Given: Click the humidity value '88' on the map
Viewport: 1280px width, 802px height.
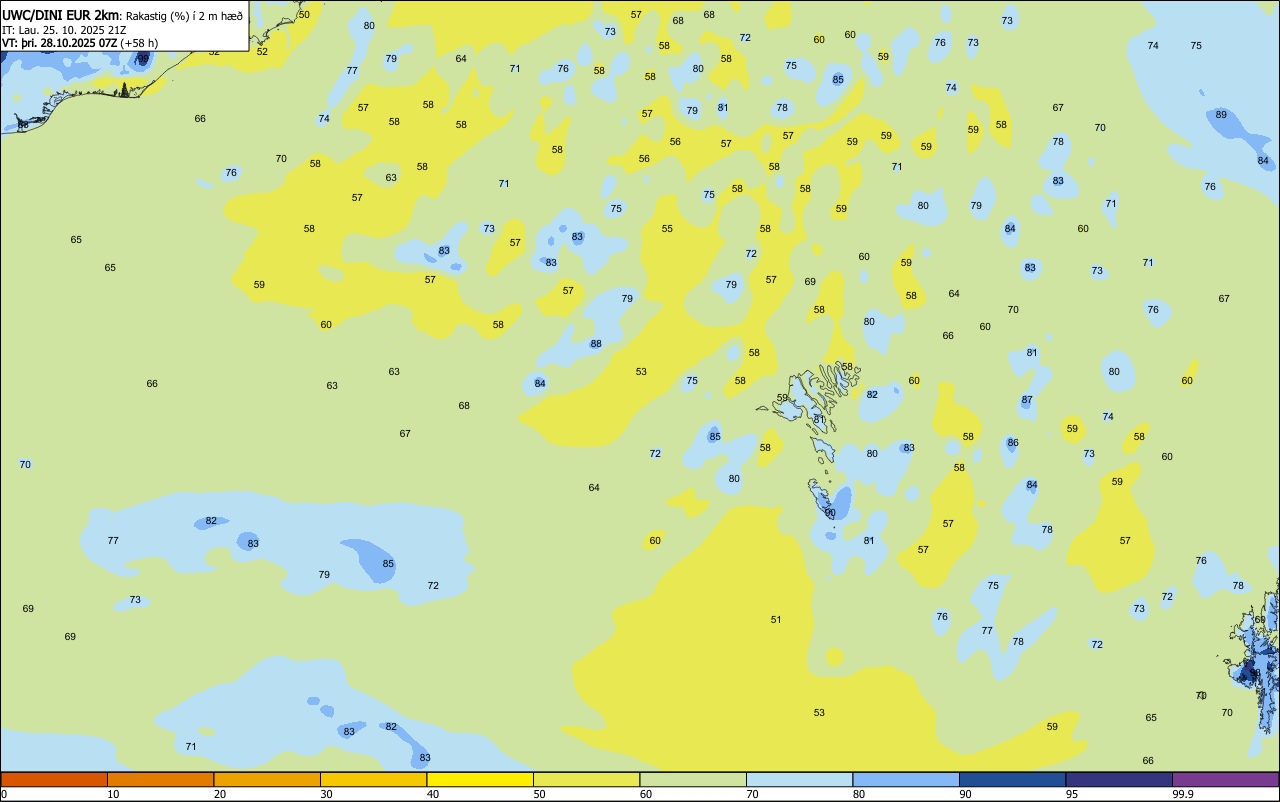Looking at the screenshot, I should pyautogui.click(x=596, y=344).
